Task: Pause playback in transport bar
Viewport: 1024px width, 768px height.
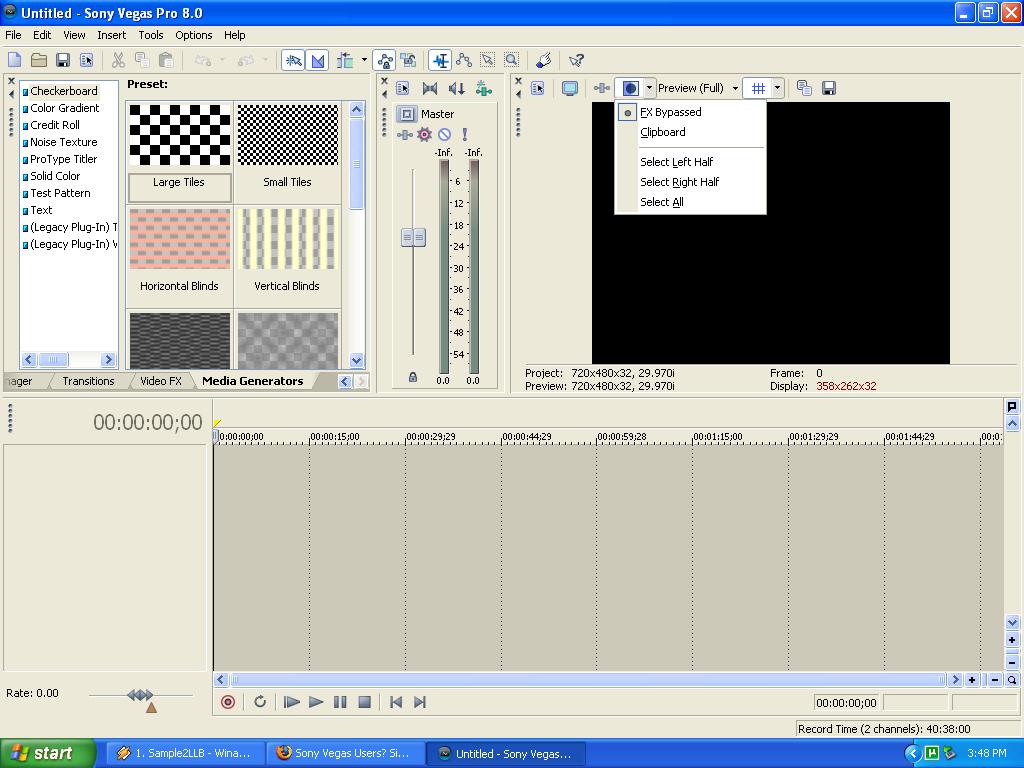Action: pyautogui.click(x=340, y=702)
